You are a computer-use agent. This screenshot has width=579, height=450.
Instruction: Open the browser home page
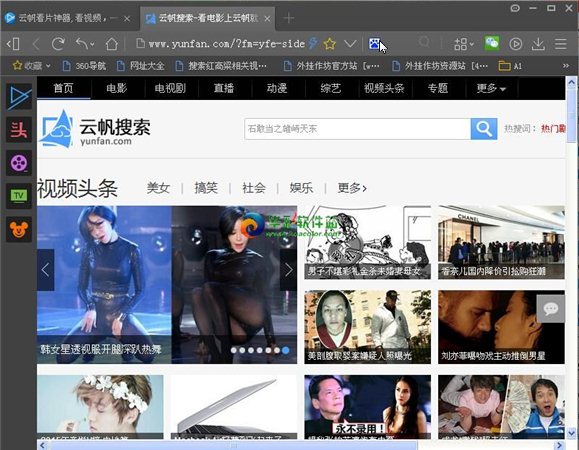(112, 44)
